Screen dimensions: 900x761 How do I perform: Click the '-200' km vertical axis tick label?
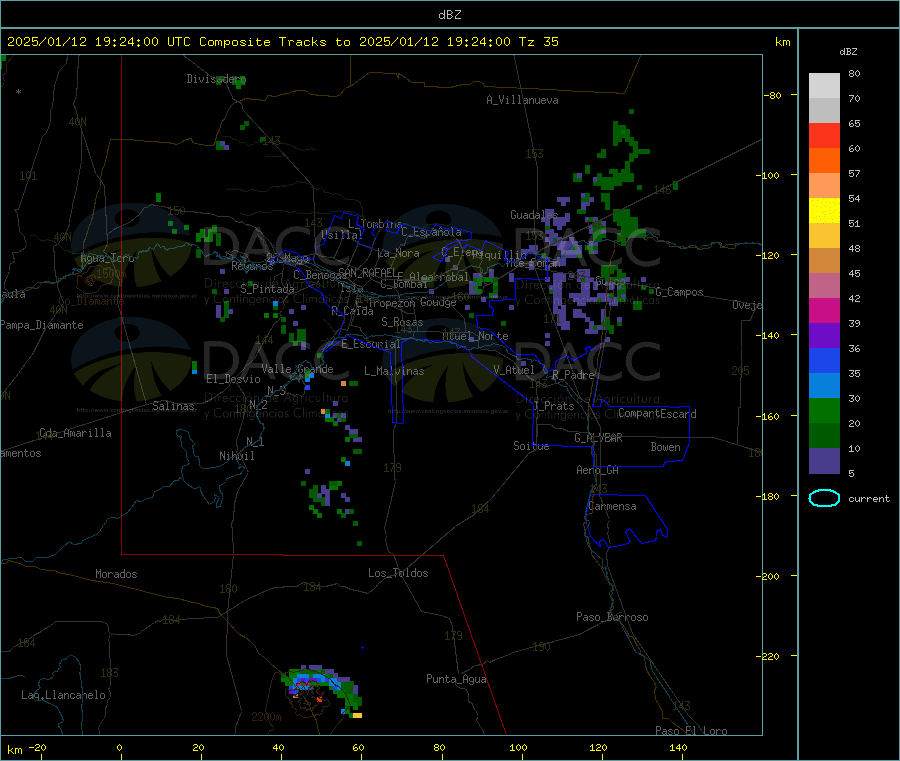point(768,576)
